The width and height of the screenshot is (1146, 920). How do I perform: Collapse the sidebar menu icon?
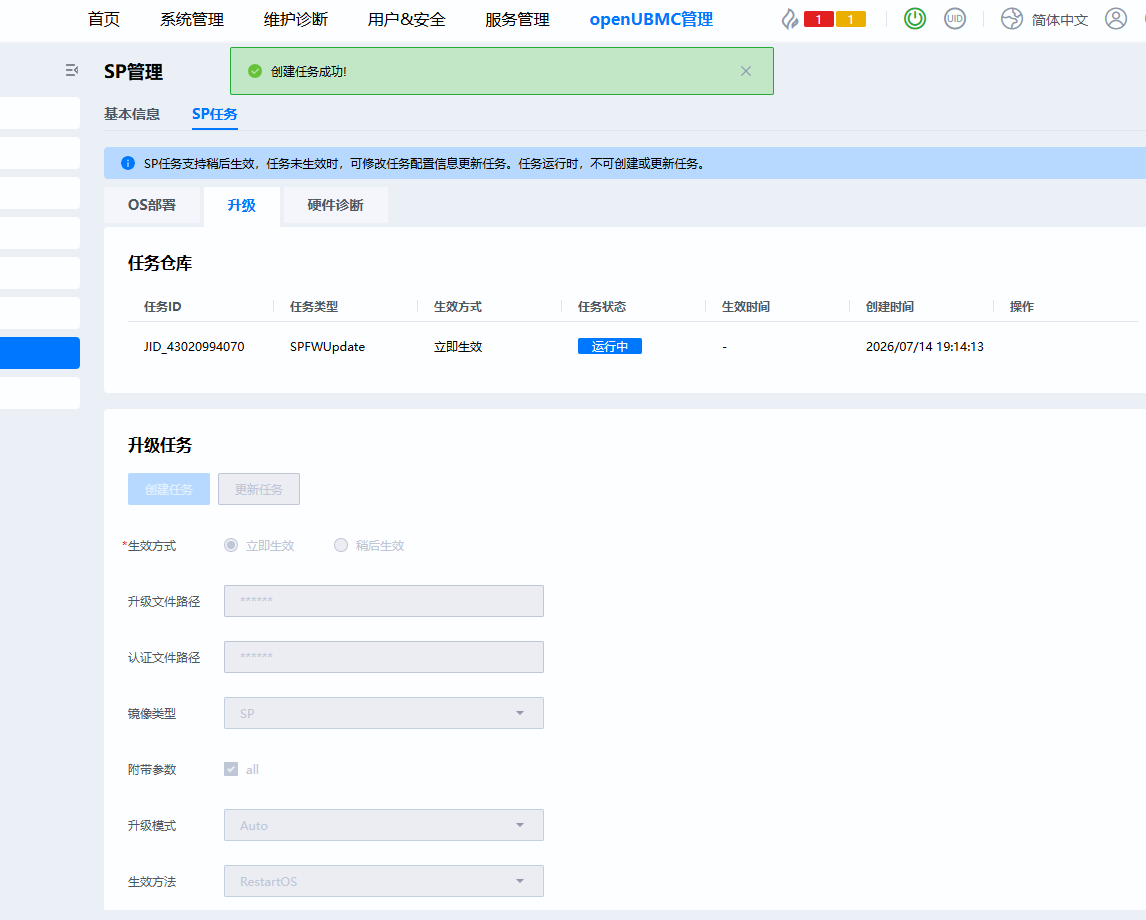click(x=71, y=70)
